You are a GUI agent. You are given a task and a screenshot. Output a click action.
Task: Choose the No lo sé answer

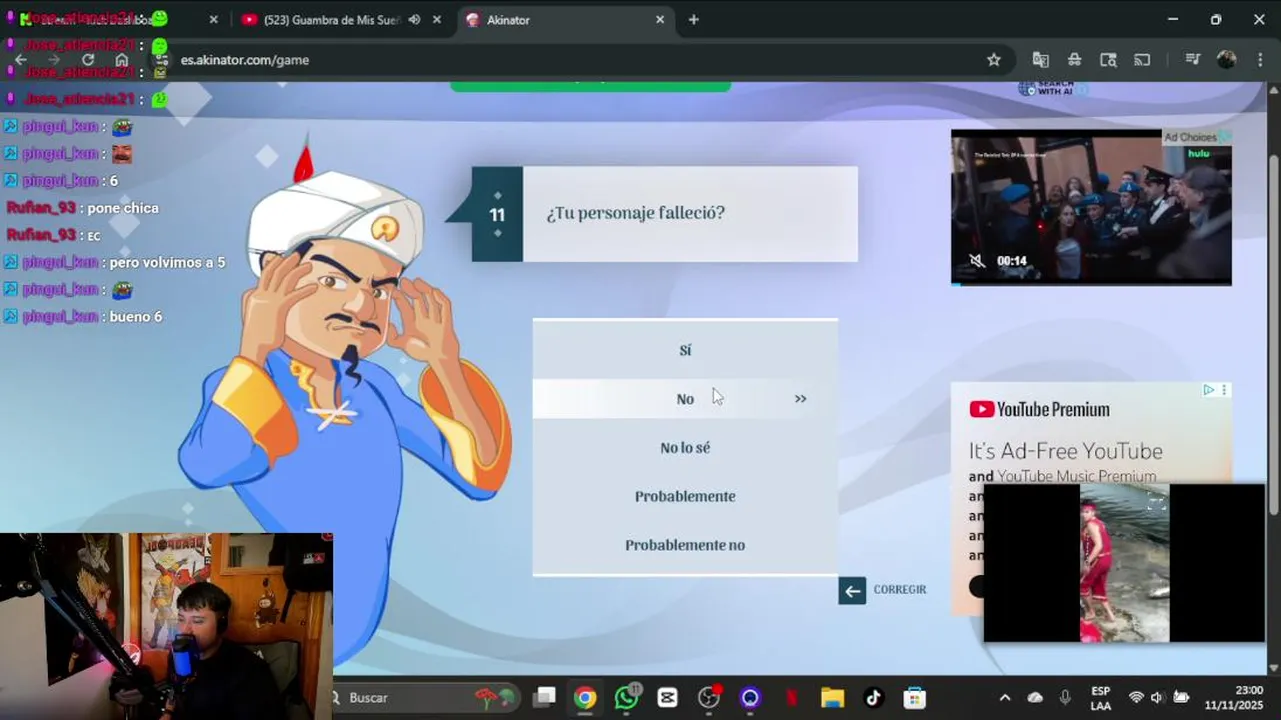(x=685, y=448)
